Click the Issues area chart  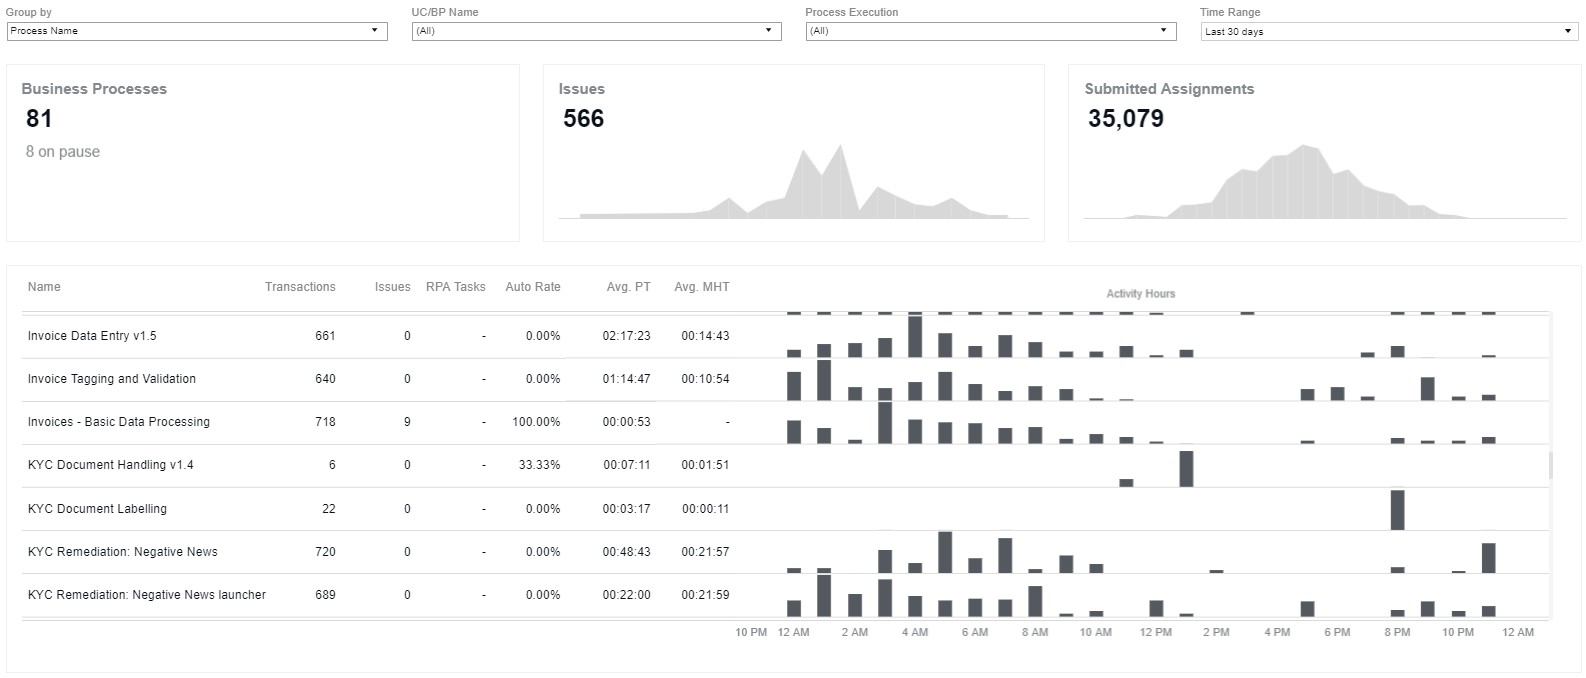click(794, 182)
